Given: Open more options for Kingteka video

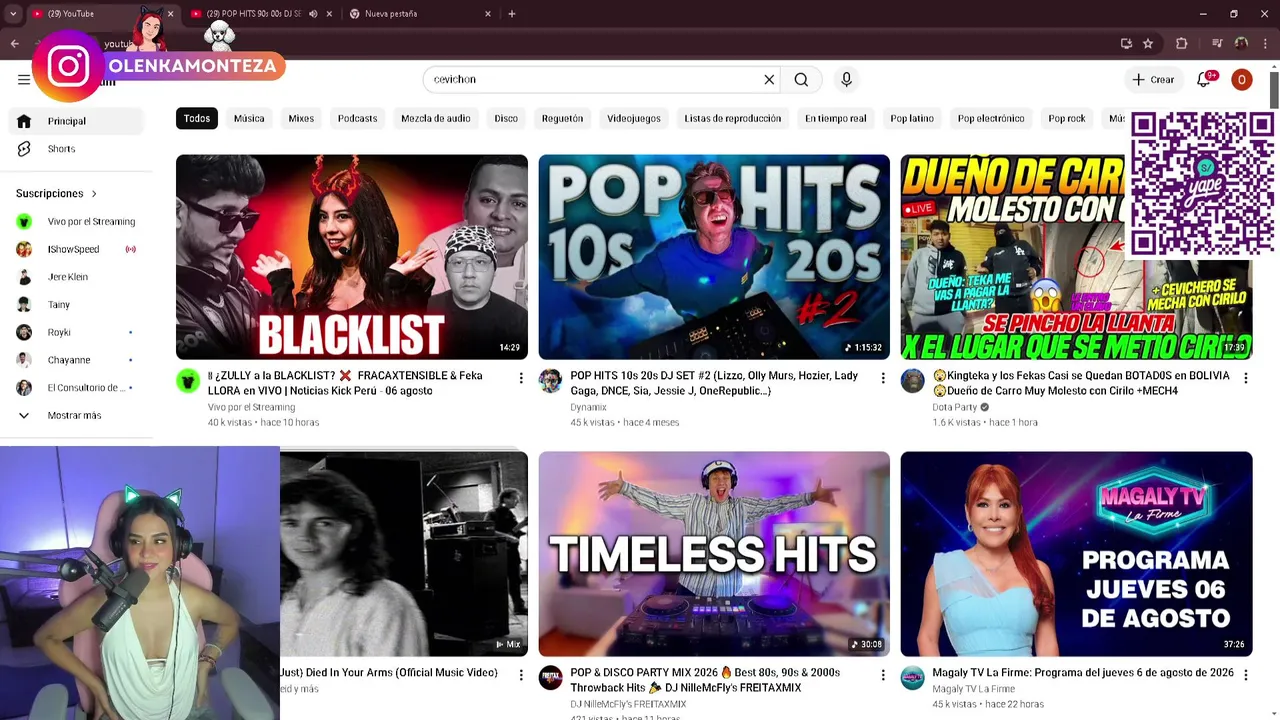Looking at the screenshot, I should click(1245, 378).
